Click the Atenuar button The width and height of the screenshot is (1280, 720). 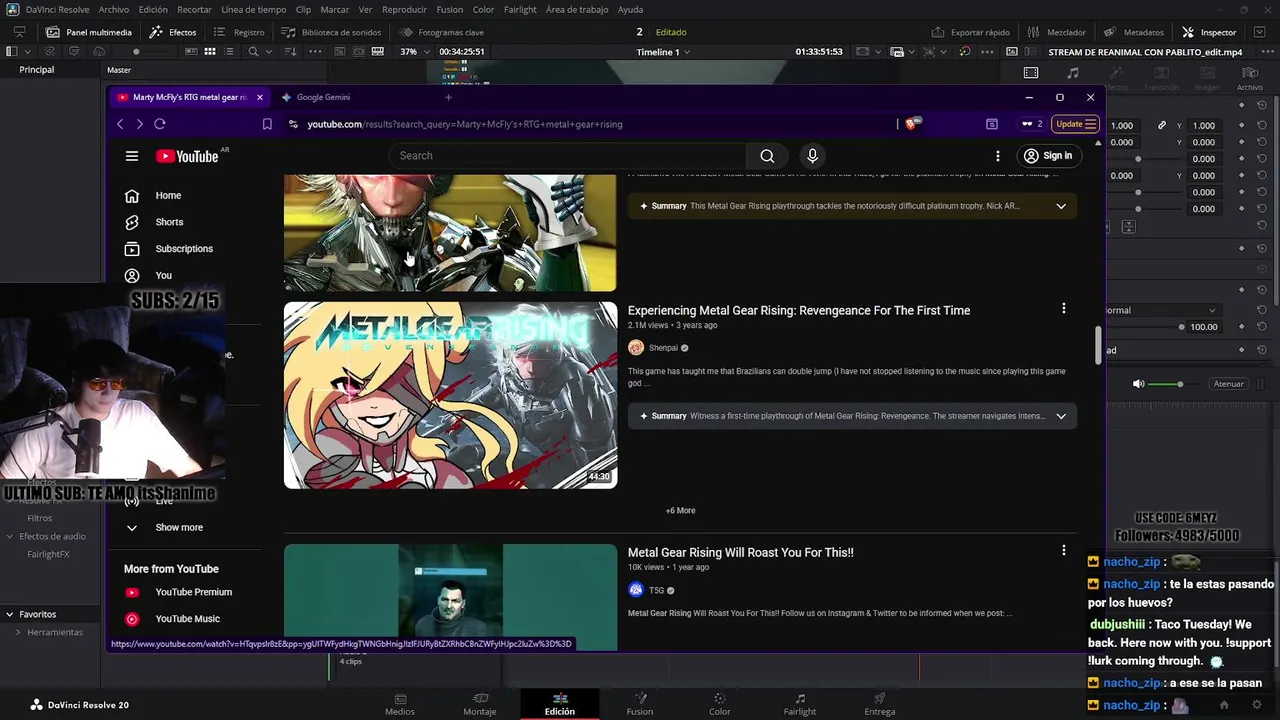pyautogui.click(x=1228, y=384)
